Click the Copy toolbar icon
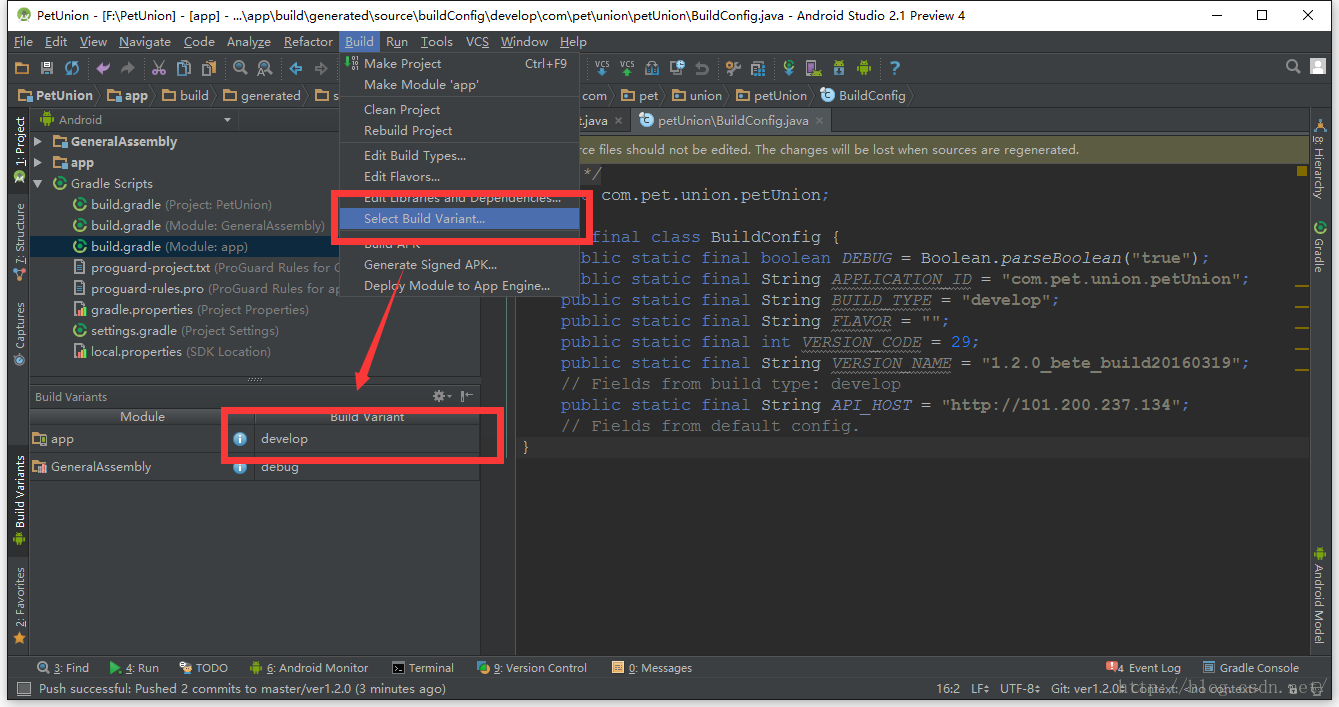 pos(184,68)
